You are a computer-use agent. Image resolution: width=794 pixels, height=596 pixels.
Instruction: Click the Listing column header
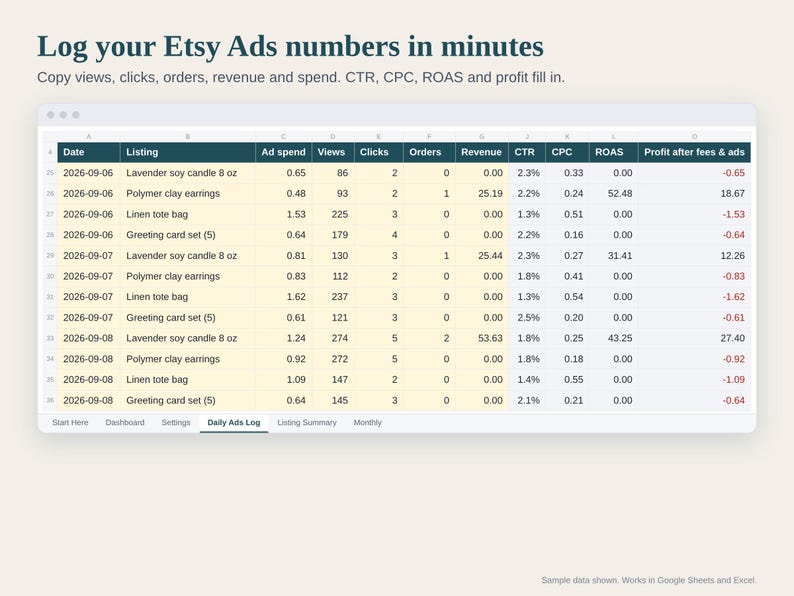tap(187, 152)
